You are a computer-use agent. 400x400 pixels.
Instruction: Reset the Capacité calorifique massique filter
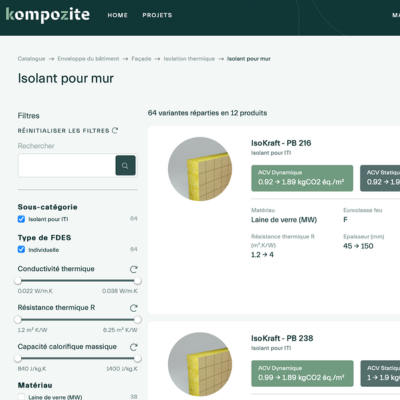[x=134, y=347]
